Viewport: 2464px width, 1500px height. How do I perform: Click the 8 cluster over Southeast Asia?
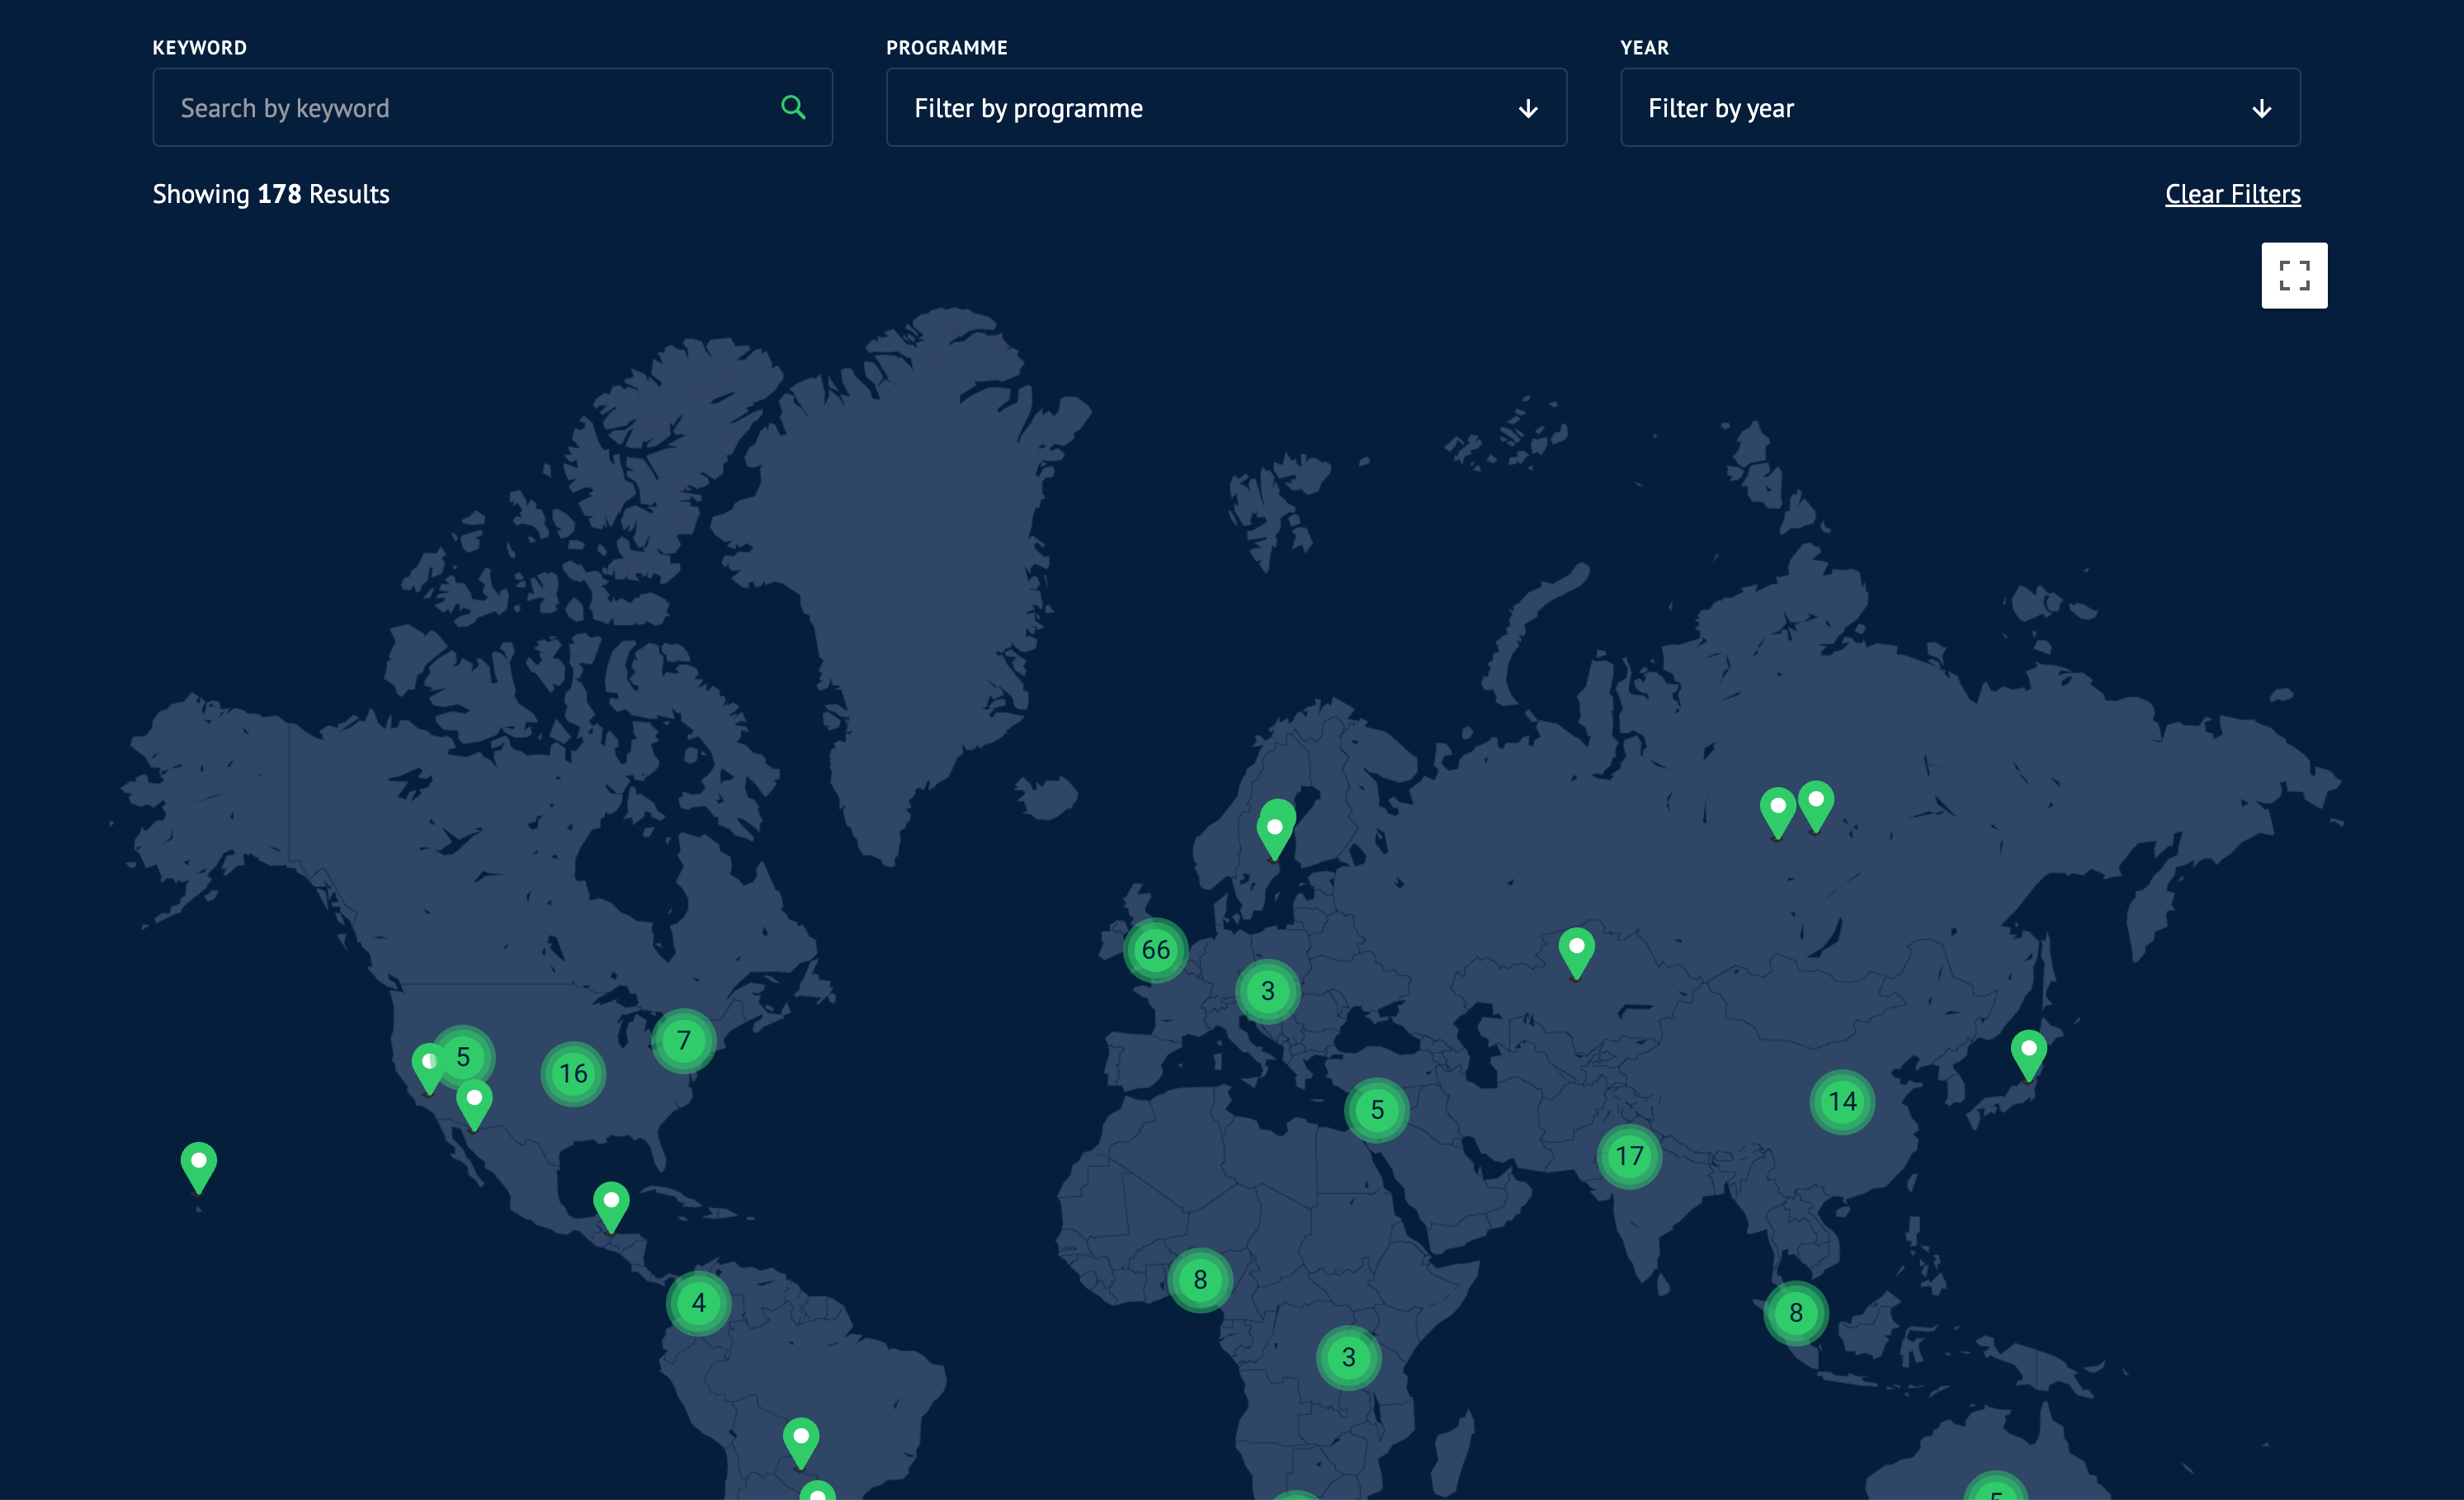click(1796, 1313)
